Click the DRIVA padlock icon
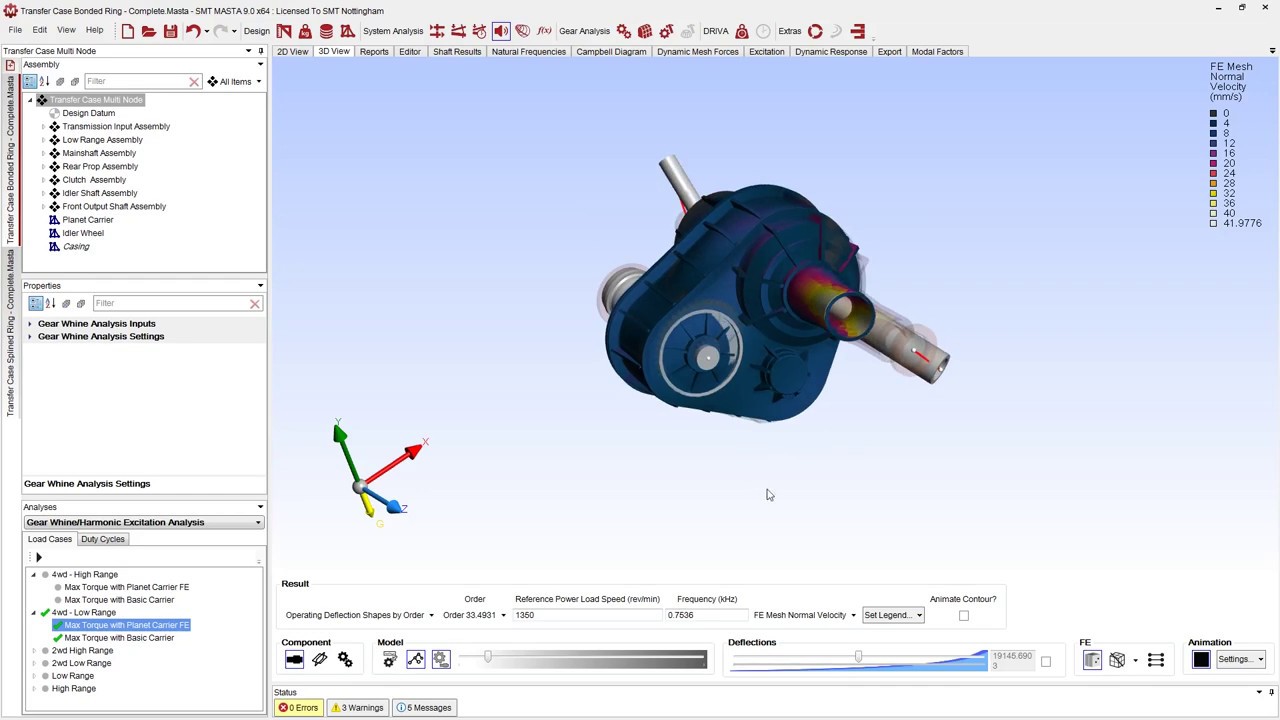1280x720 pixels. click(742, 31)
